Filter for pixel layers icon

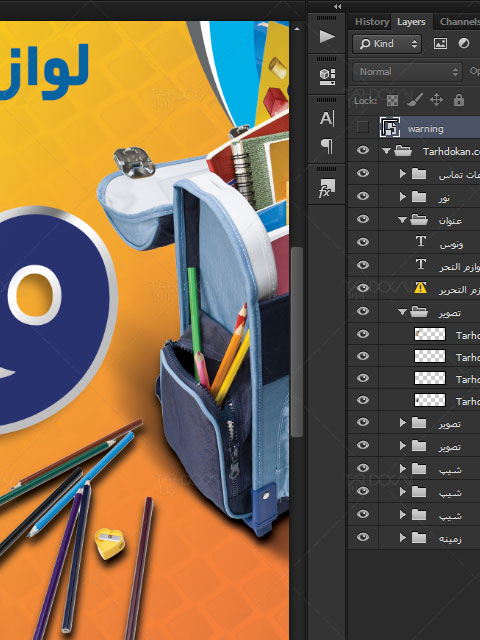point(440,44)
